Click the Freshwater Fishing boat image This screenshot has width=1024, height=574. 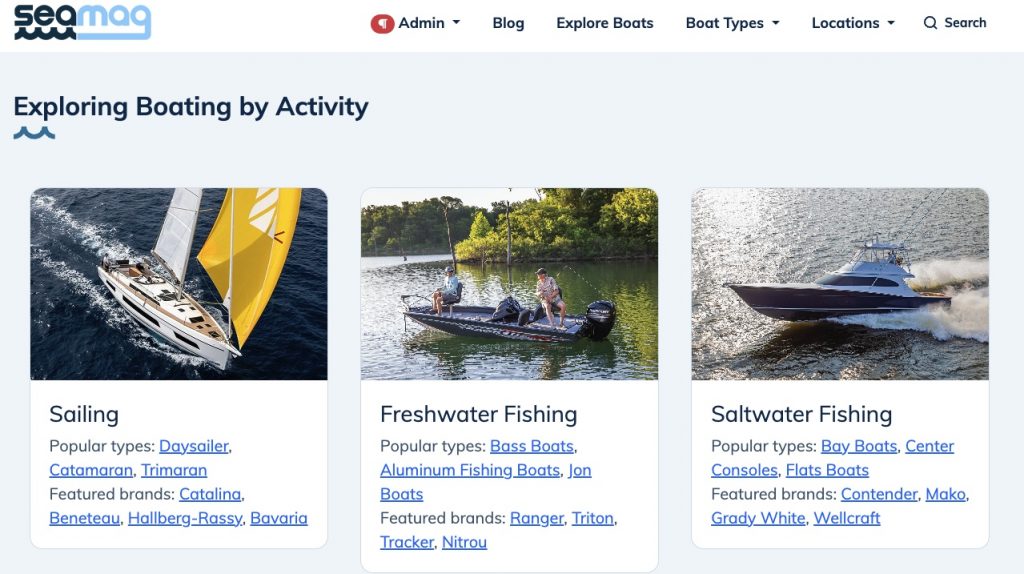509,284
